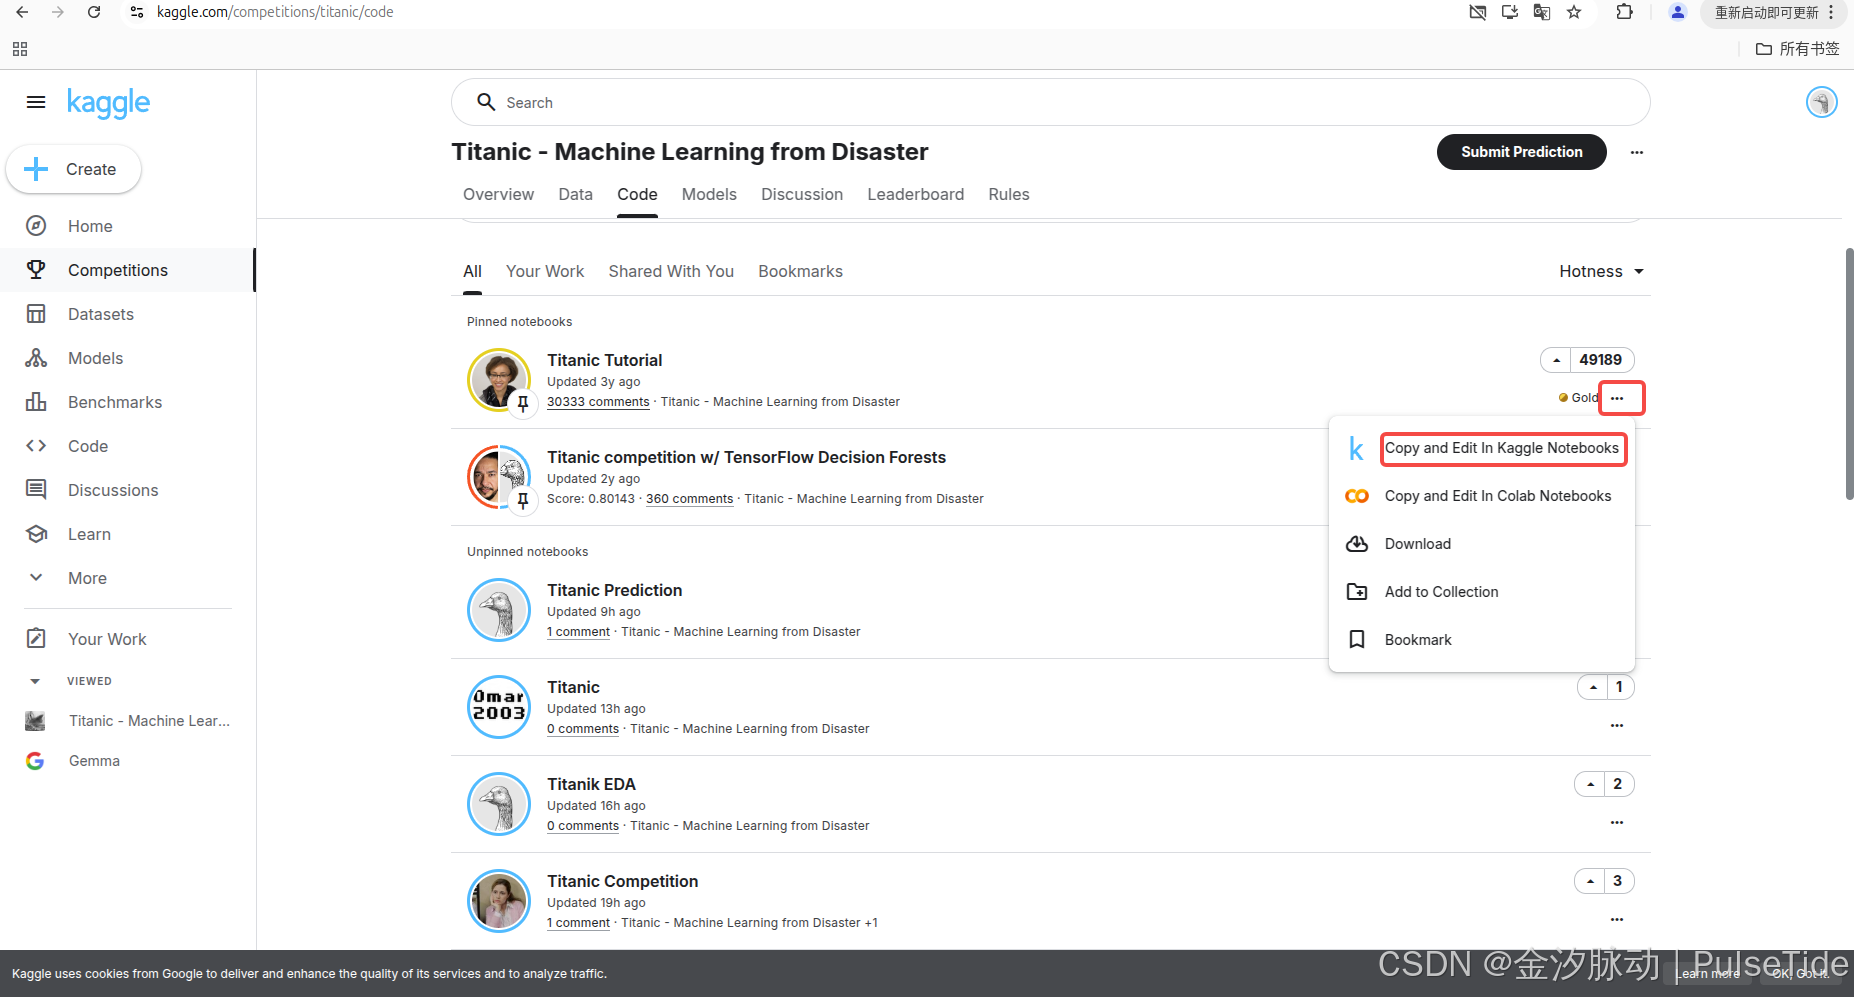
Task: Click Omar2003 author avatar
Action: [499, 707]
